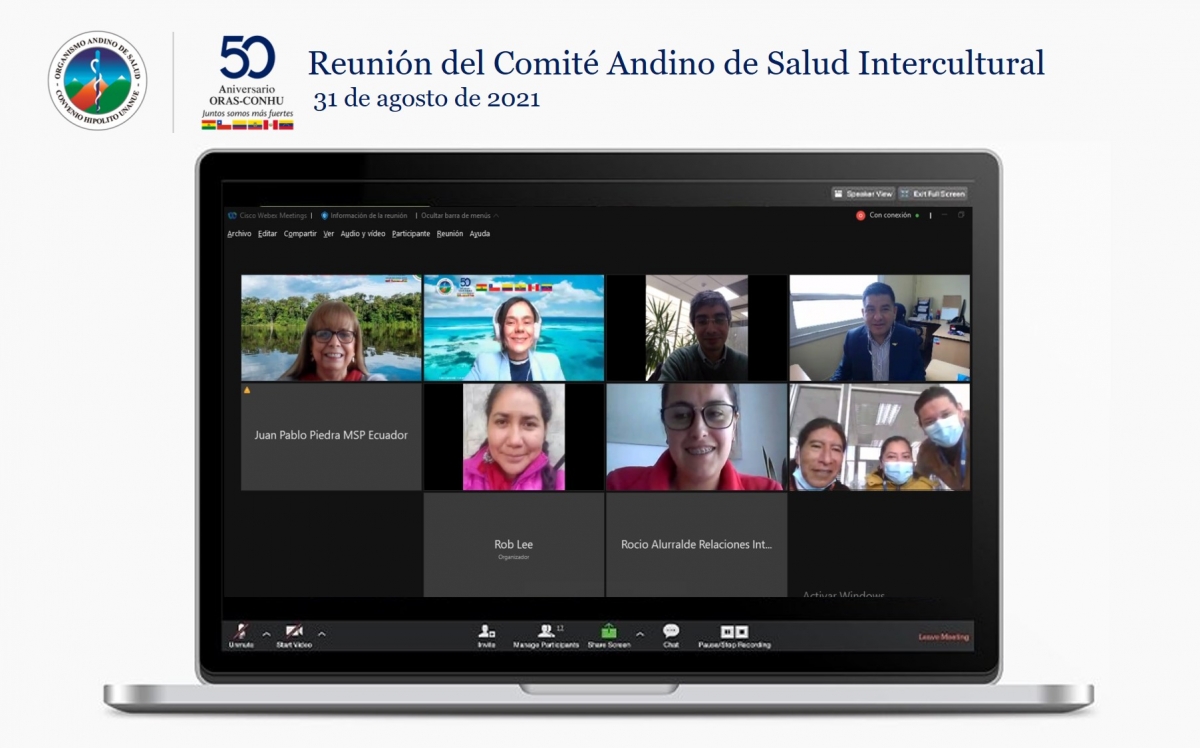Image resolution: width=1200 pixels, height=748 pixels.
Task: Expand audio options arrow beside Unmute
Action: (x=266, y=634)
